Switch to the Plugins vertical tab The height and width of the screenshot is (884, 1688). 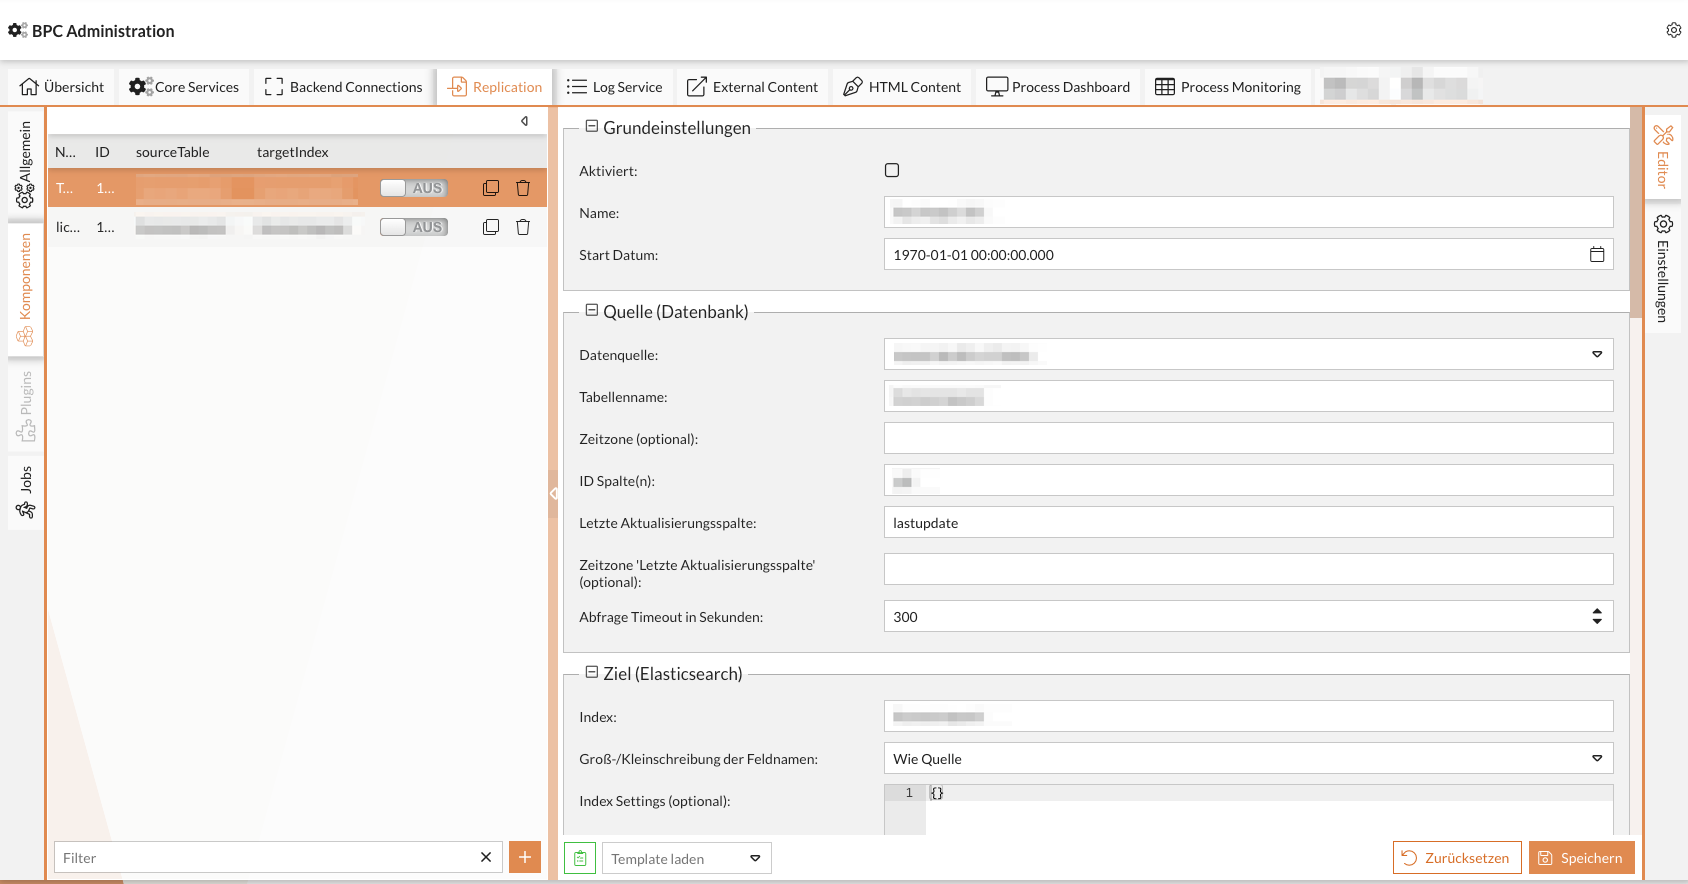tap(25, 405)
